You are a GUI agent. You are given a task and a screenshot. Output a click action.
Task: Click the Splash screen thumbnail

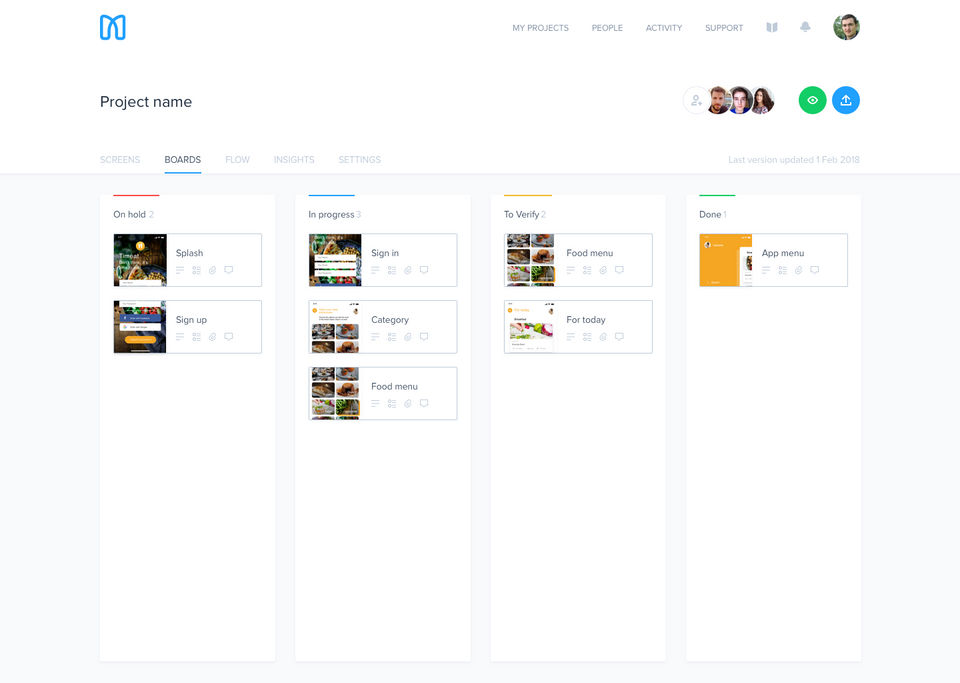tap(140, 260)
